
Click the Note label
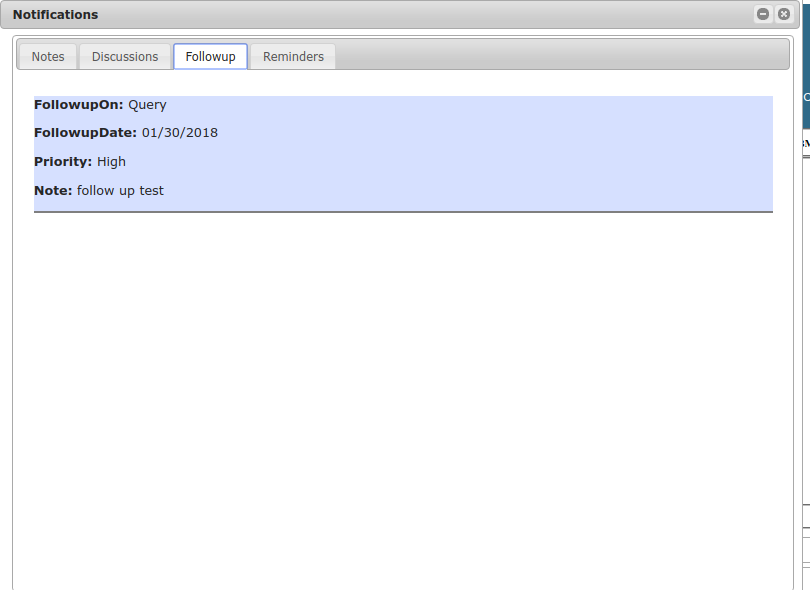(x=53, y=191)
